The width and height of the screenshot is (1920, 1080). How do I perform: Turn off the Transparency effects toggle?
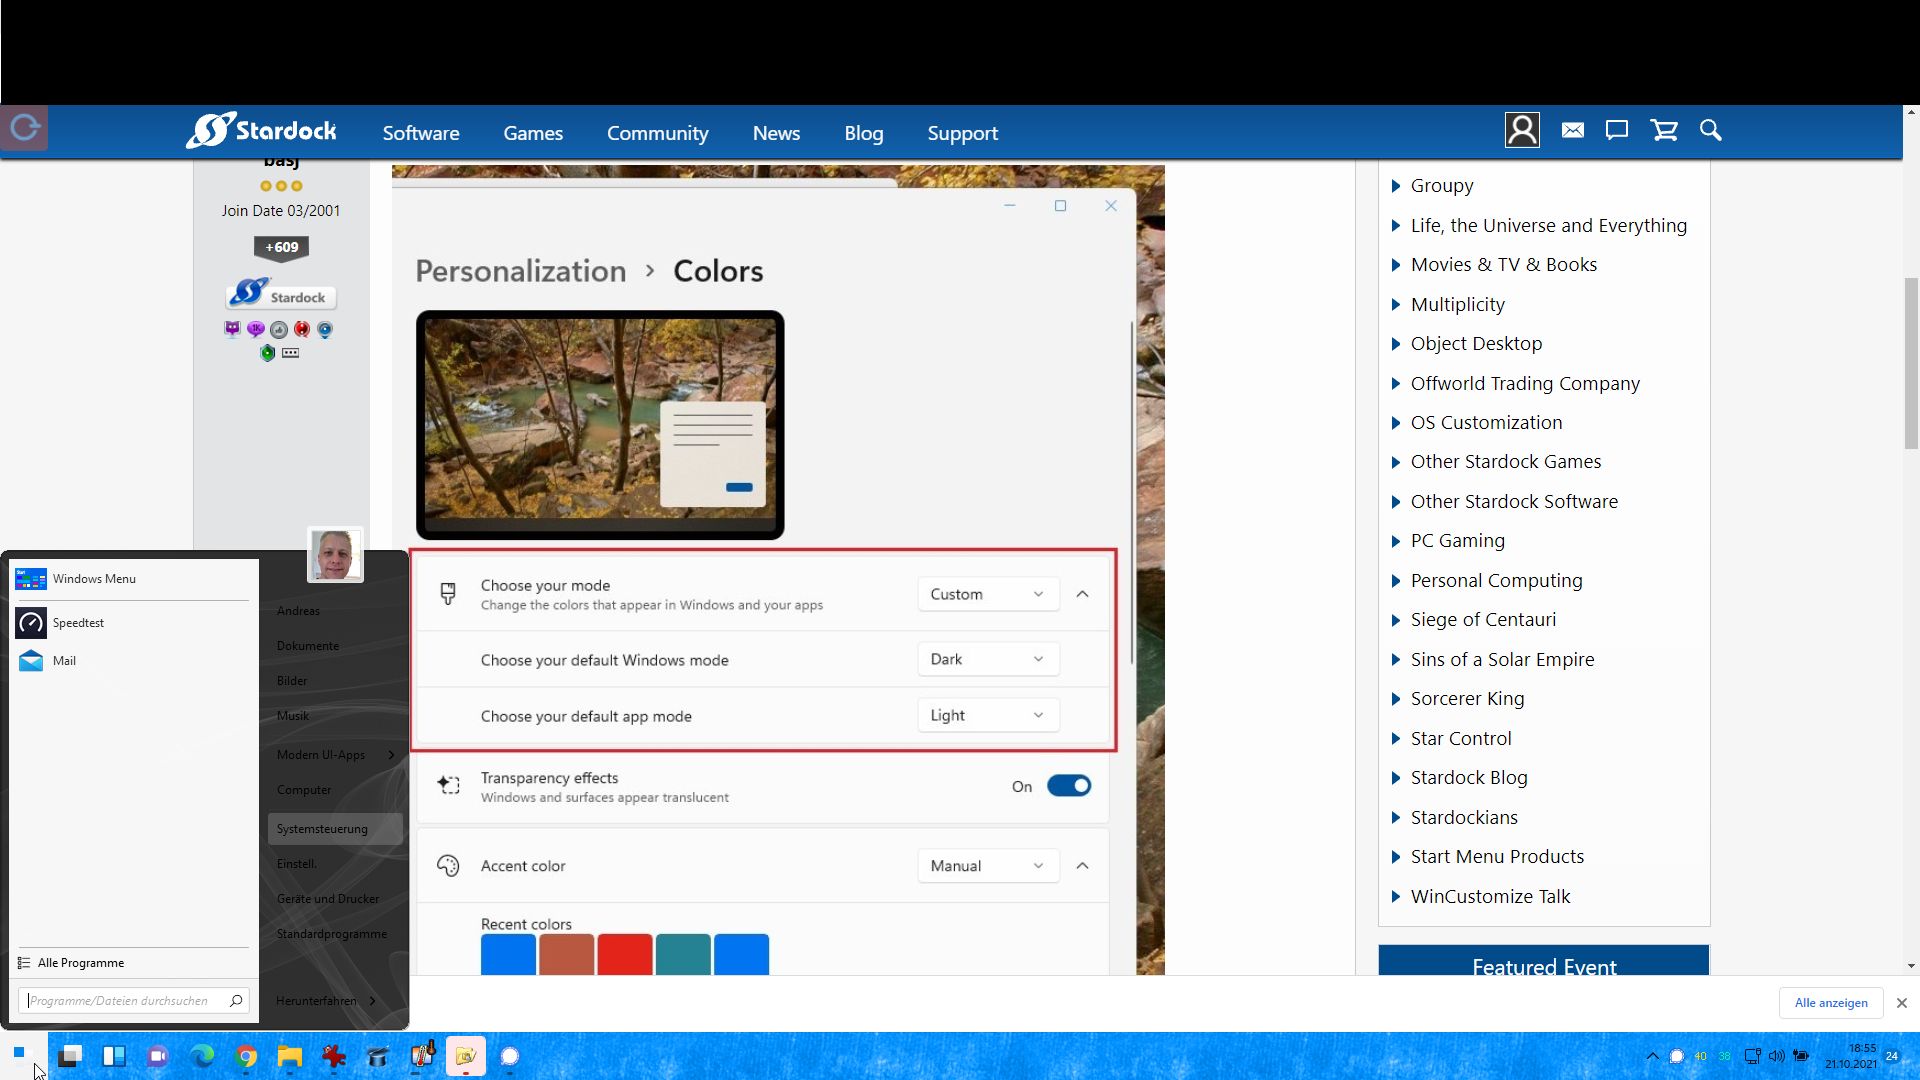click(x=1069, y=786)
